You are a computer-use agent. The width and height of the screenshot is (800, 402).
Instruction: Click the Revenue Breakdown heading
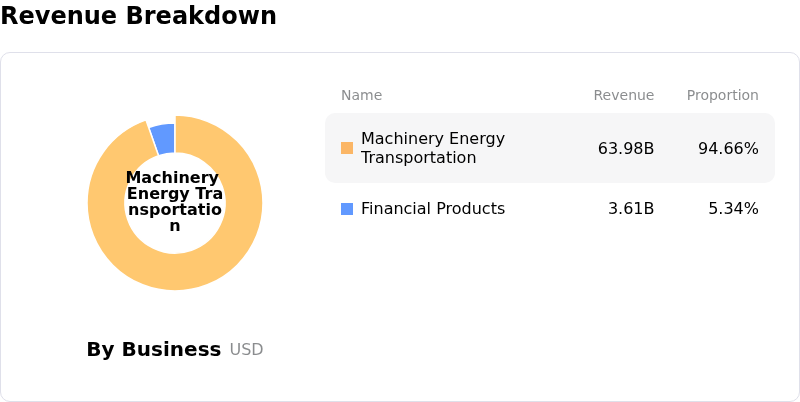[x=138, y=16]
